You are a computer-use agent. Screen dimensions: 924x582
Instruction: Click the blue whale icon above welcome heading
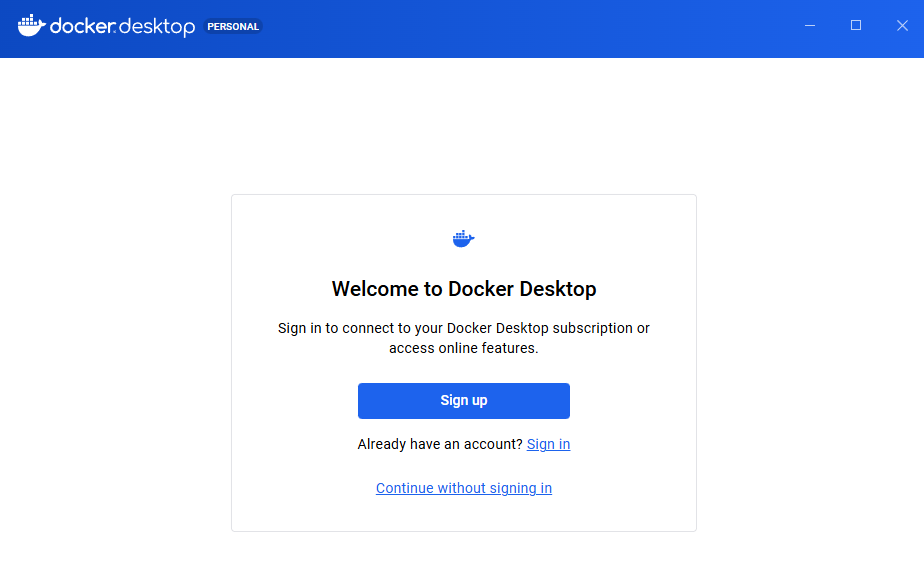(x=464, y=239)
